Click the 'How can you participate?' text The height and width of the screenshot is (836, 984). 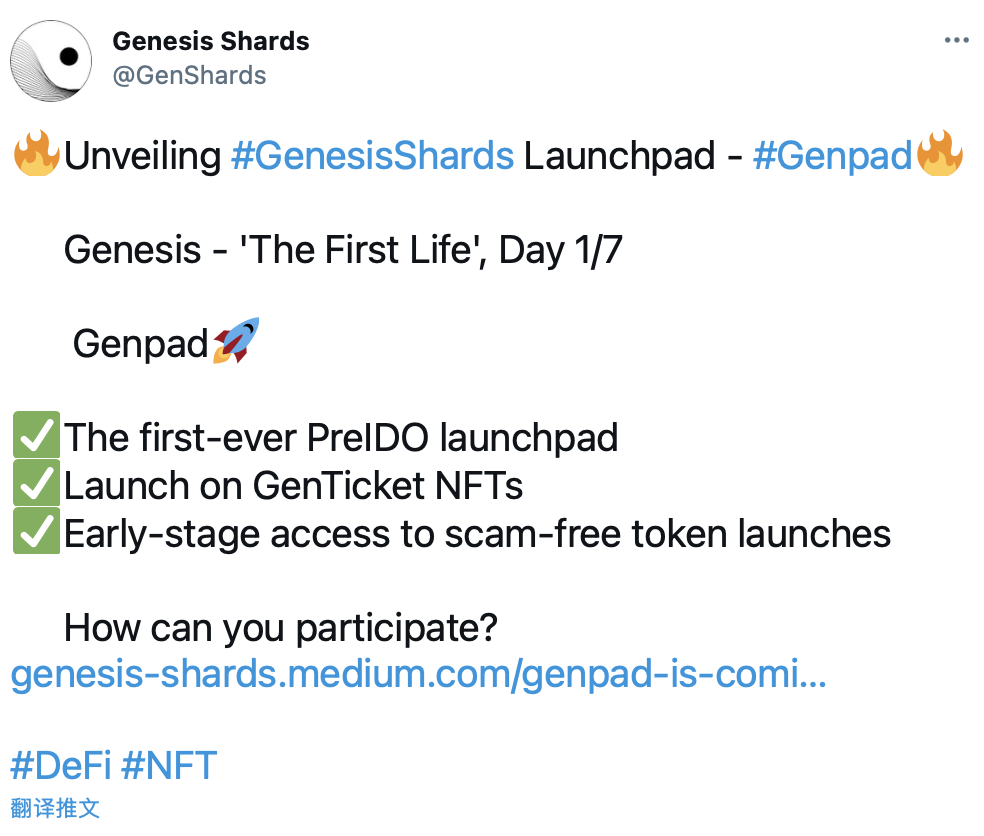[281, 628]
